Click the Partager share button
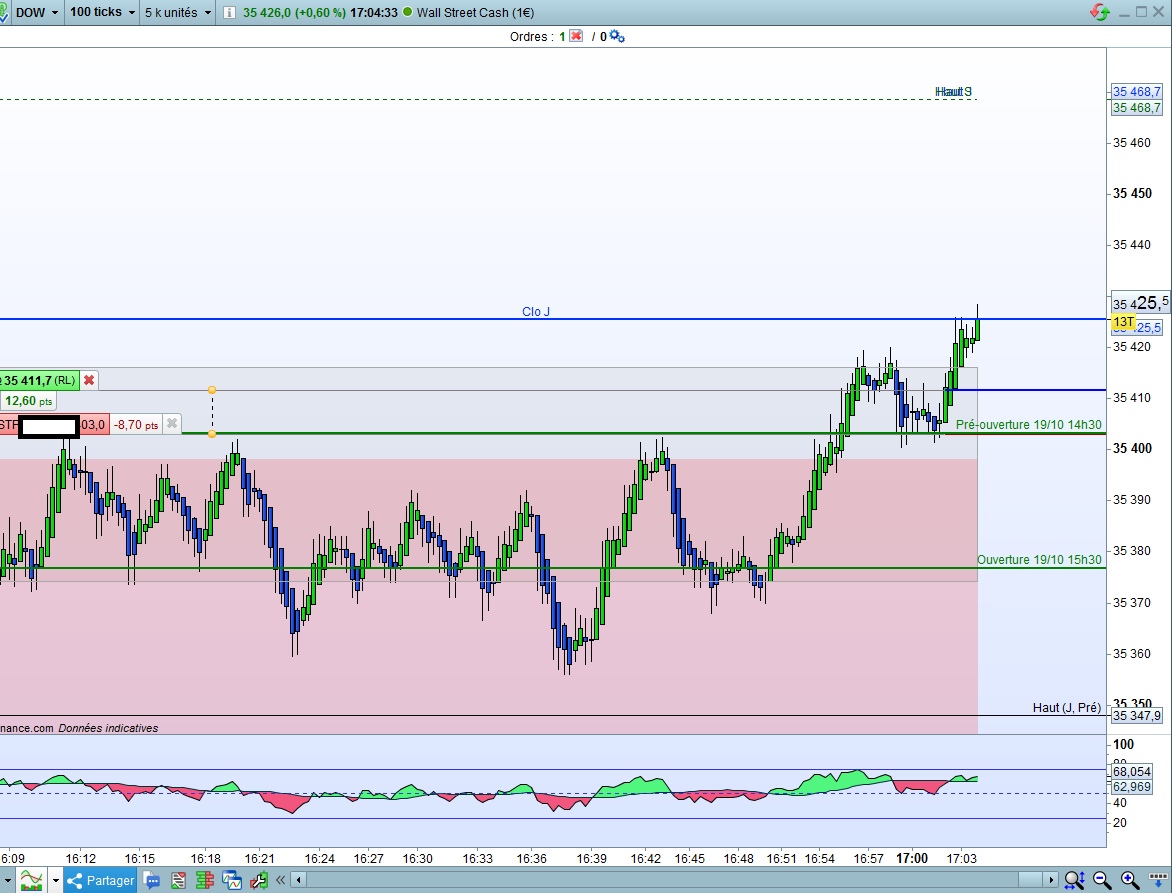The image size is (1172, 893). point(100,880)
